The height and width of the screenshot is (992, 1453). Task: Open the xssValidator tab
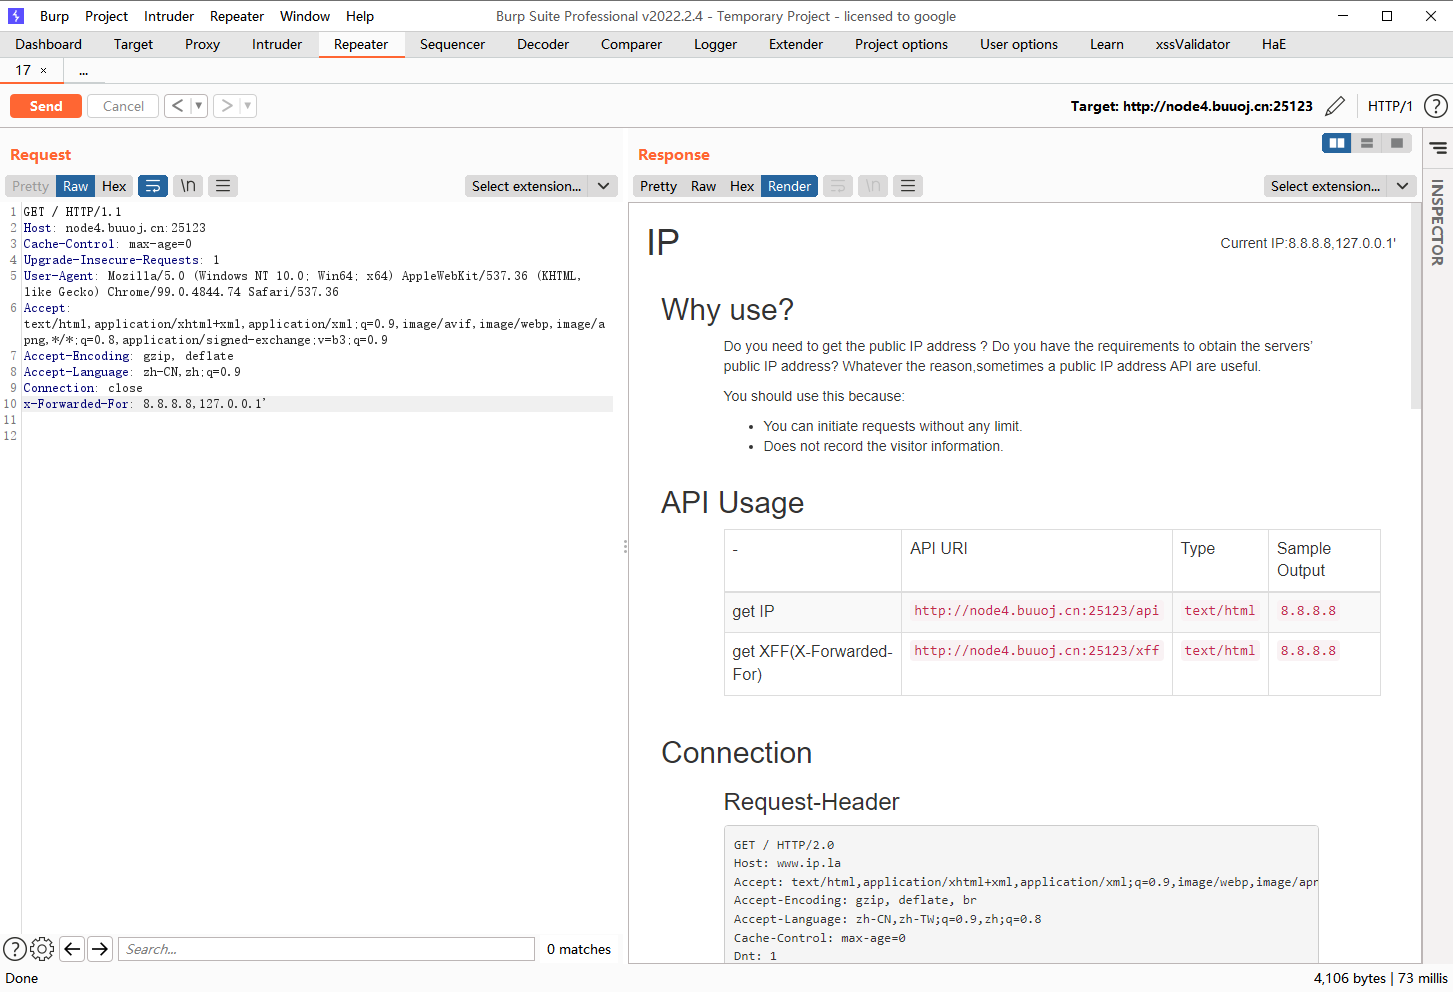coord(1193,44)
